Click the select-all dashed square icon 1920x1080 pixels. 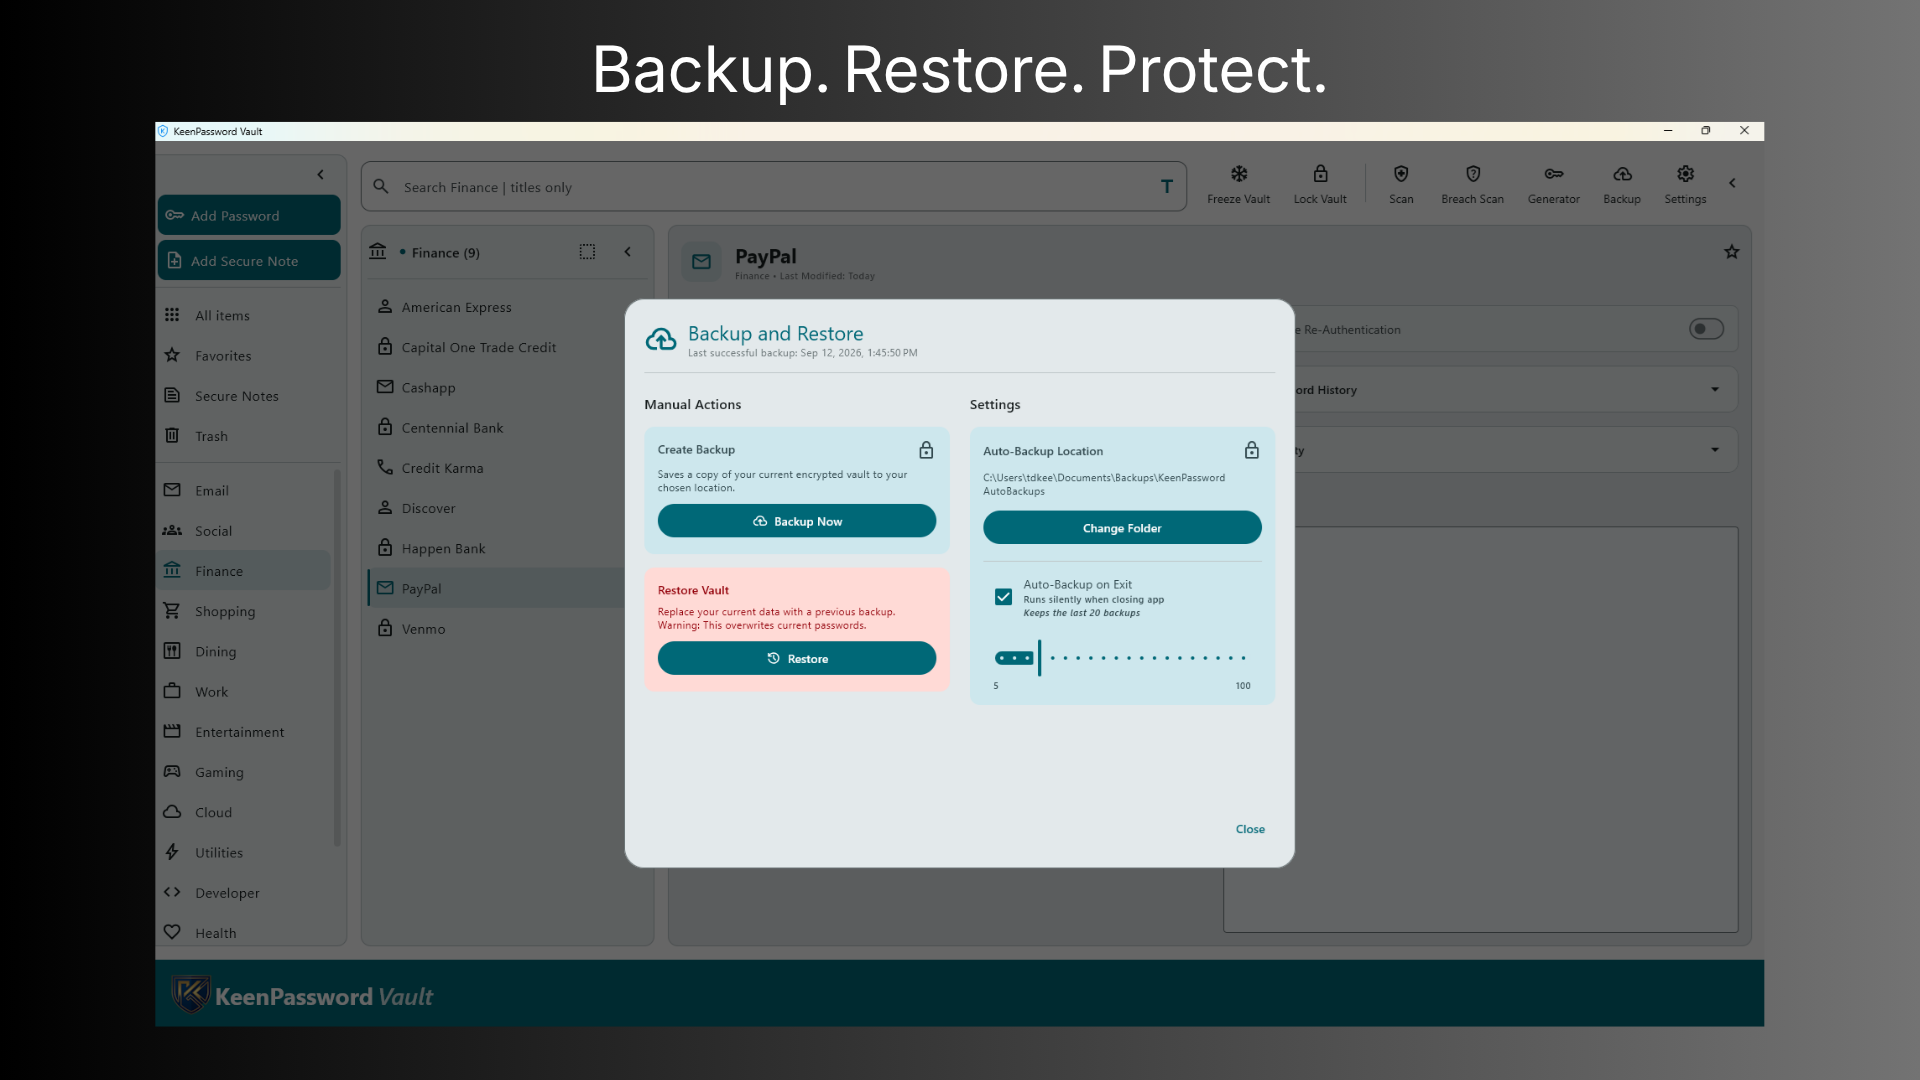click(x=587, y=252)
